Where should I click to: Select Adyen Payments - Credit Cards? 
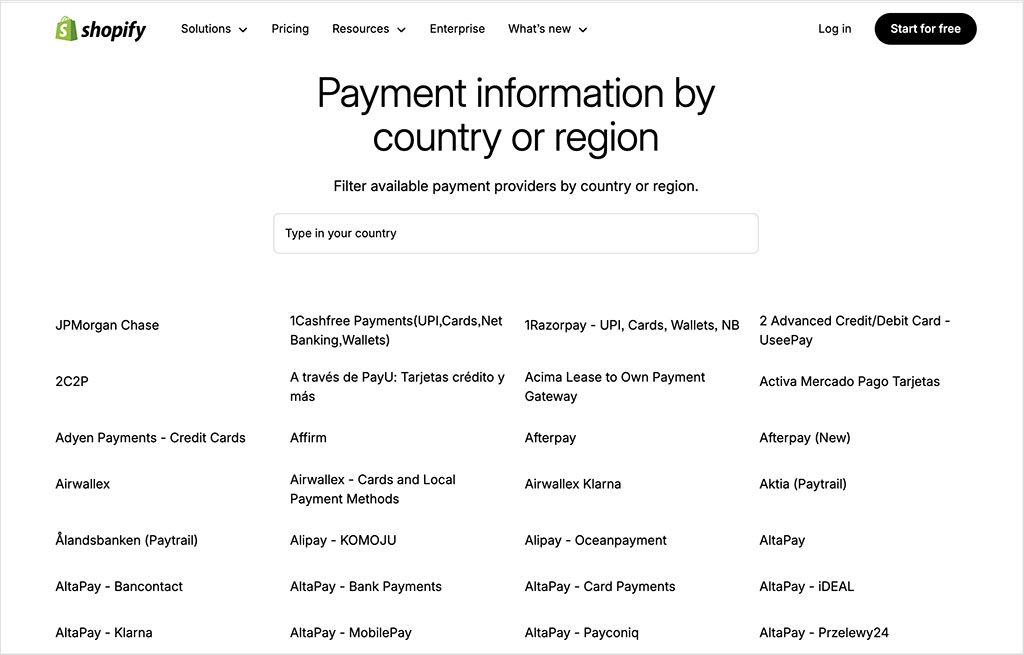click(x=150, y=438)
